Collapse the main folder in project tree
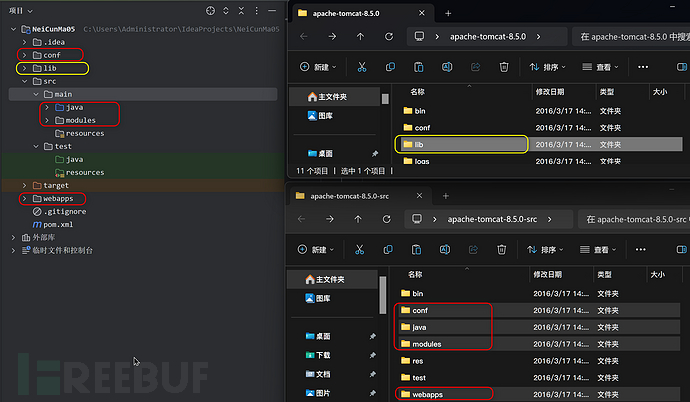Image resolution: width=690 pixels, height=402 pixels. (35, 94)
